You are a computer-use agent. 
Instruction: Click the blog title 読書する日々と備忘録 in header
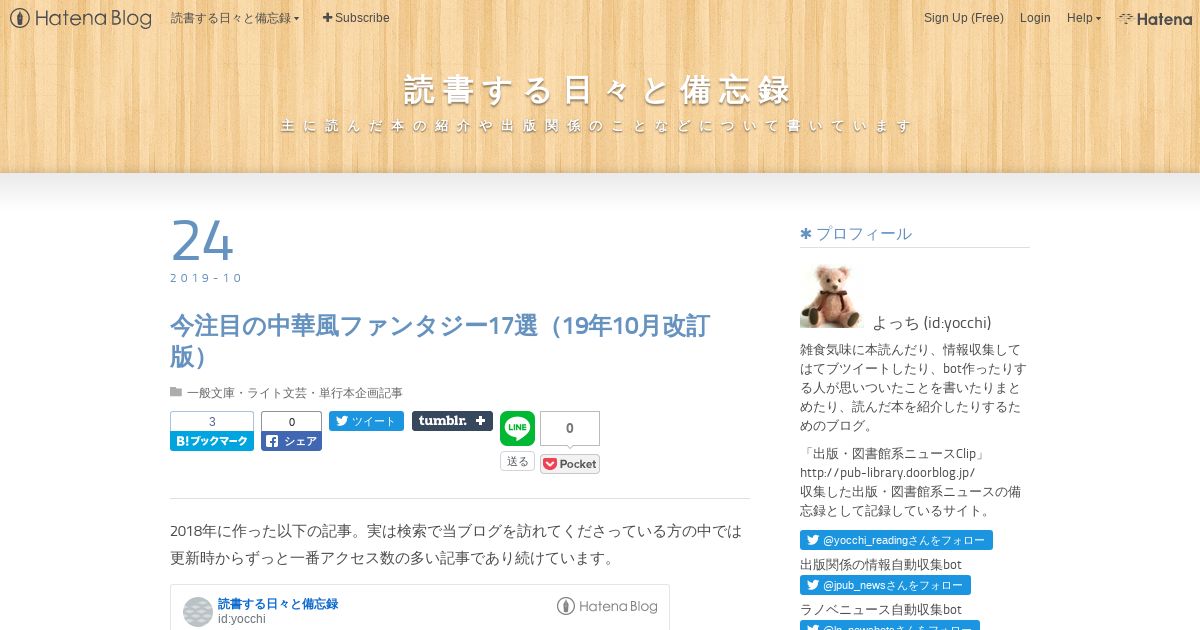coord(598,90)
